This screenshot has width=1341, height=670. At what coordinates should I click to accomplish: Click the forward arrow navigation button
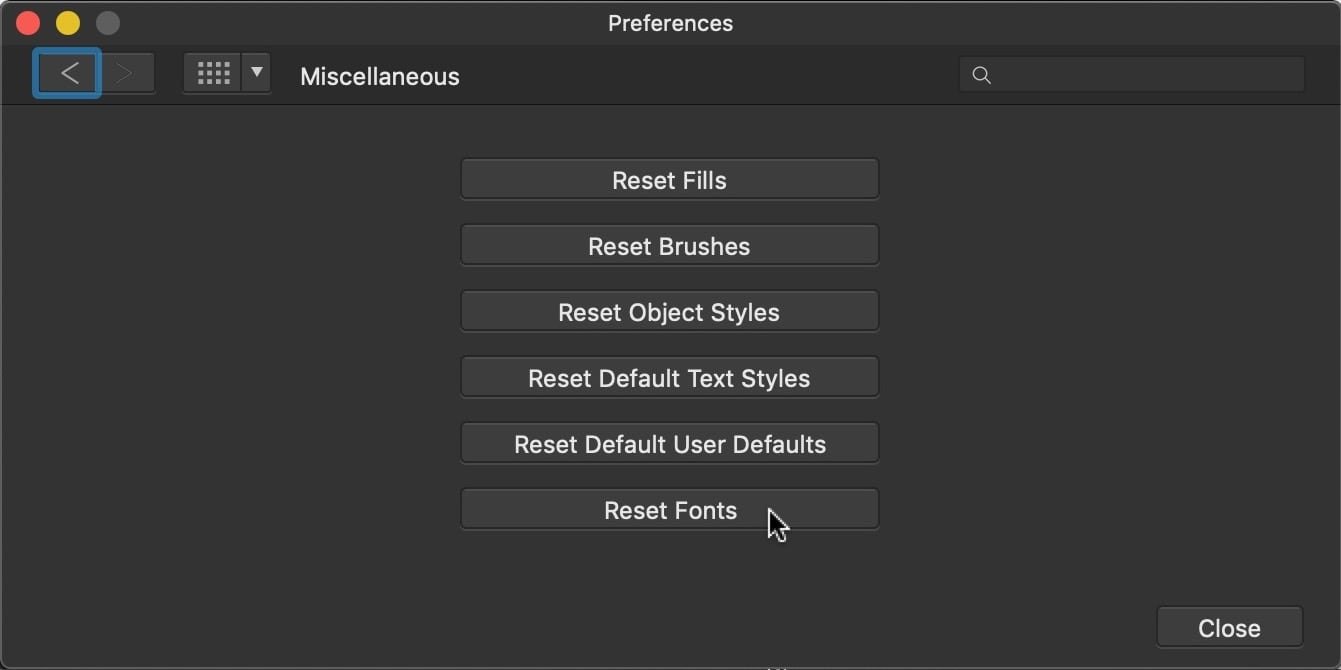click(x=126, y=73)
